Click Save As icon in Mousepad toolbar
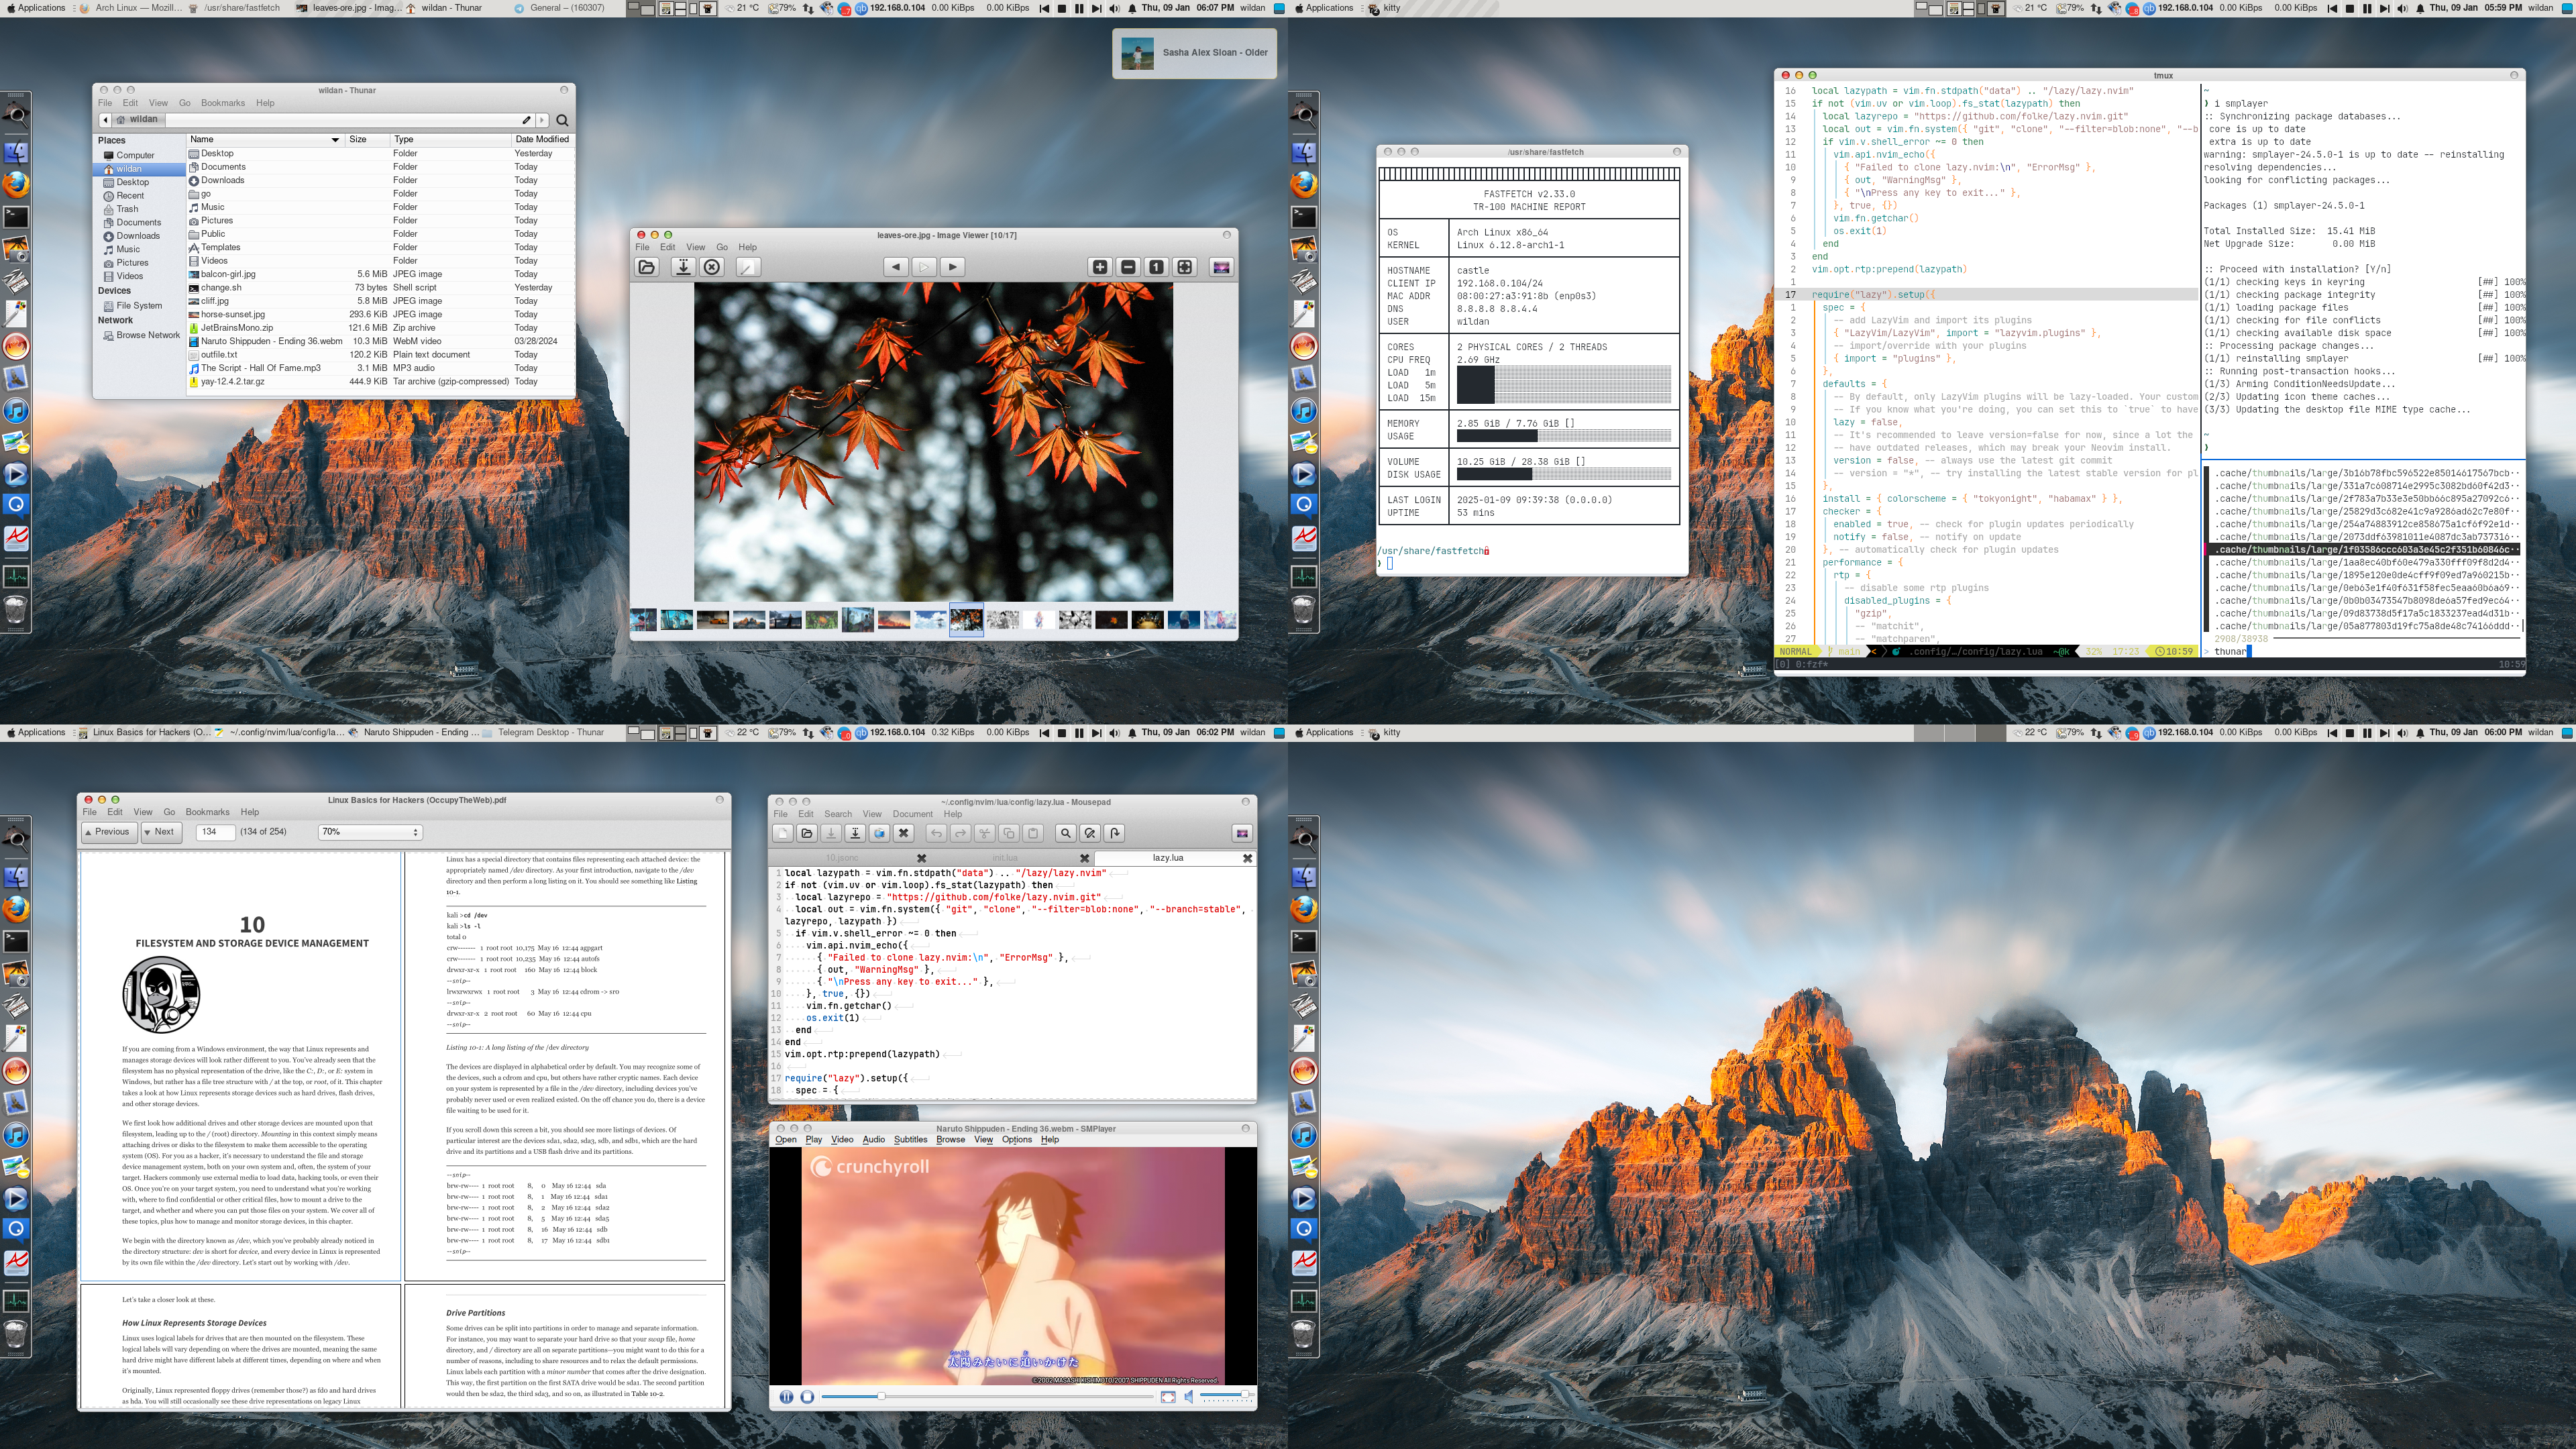 pyautogui.click(x=855, y=833)
